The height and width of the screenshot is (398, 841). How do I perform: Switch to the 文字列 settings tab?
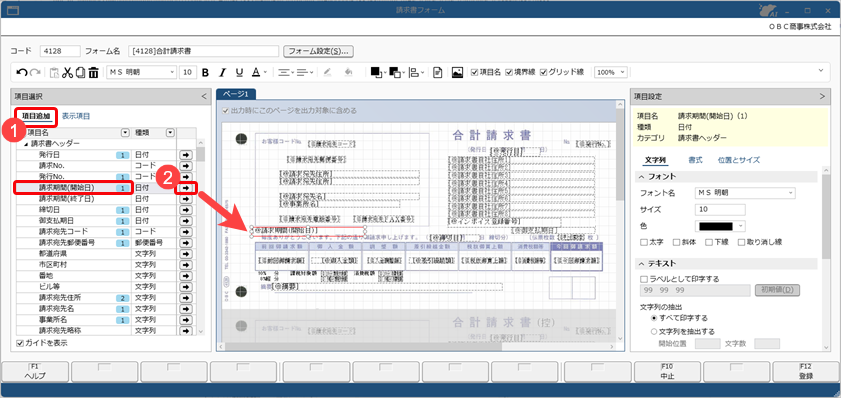pyautogui.click(x=655, y=160)
